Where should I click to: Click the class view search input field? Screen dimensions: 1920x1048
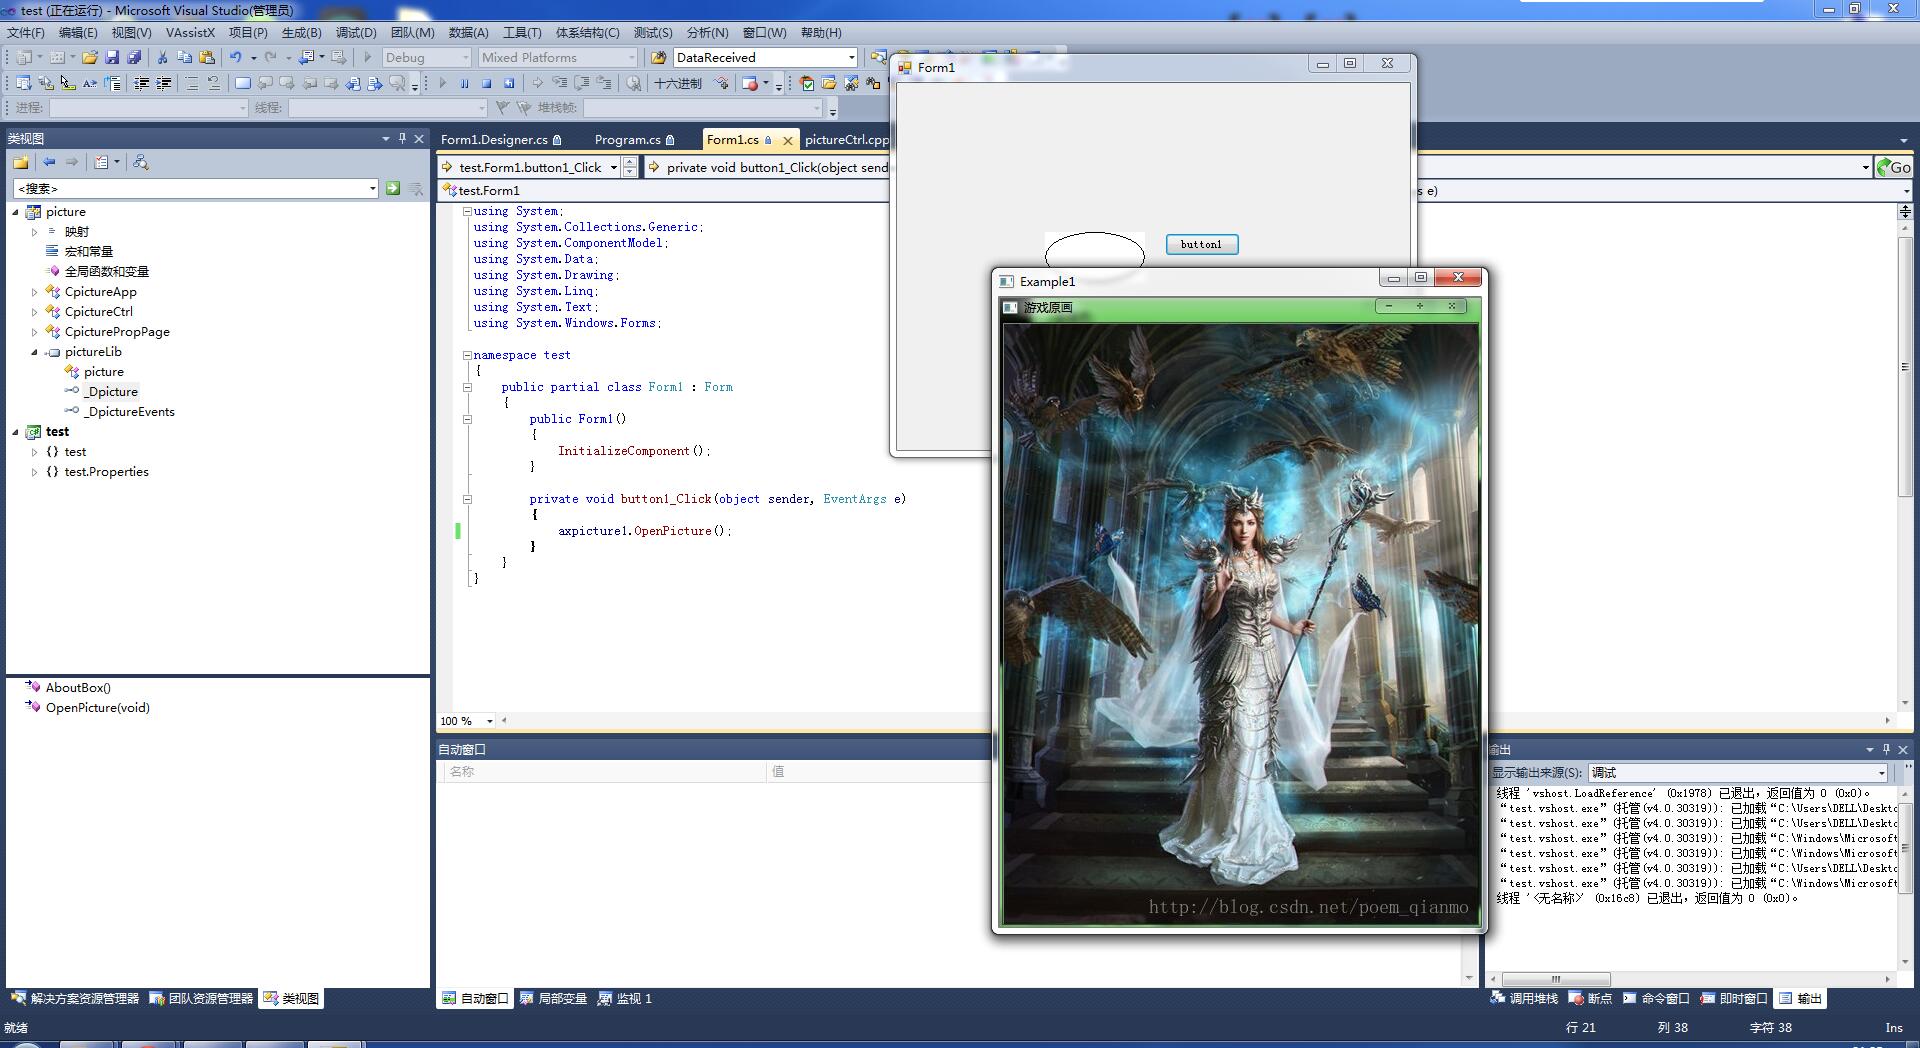(x=190, y=188)
